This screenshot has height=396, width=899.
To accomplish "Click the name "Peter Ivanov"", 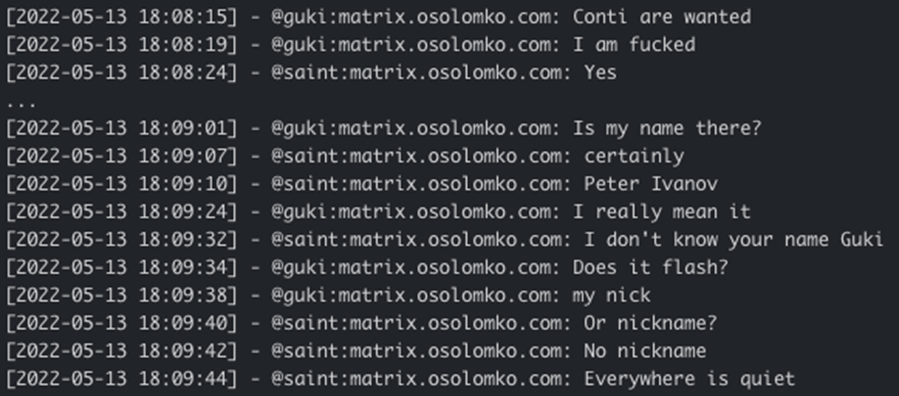I will (650, 183).
